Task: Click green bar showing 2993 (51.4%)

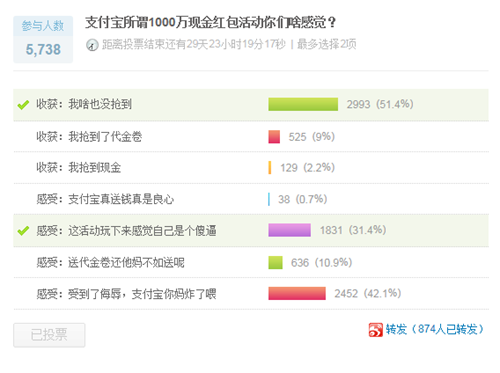Action: pos(303,104)
